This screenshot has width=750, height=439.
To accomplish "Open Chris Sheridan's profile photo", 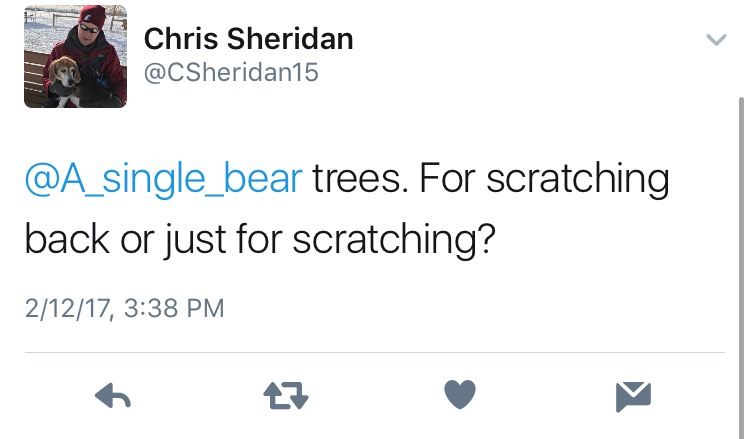I will [x=76, y=56].
